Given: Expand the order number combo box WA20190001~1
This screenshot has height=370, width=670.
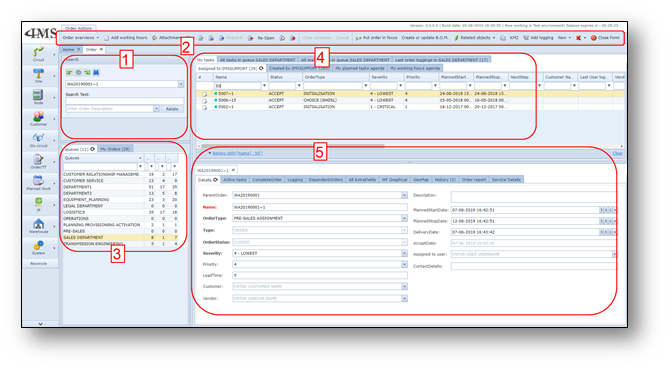Looking at the screenshot, I should (x=181, y=84).
